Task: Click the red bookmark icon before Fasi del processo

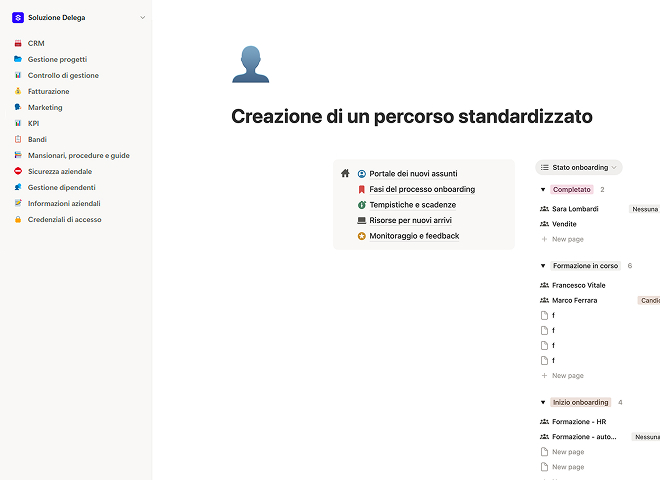Action: click(362, 189)
